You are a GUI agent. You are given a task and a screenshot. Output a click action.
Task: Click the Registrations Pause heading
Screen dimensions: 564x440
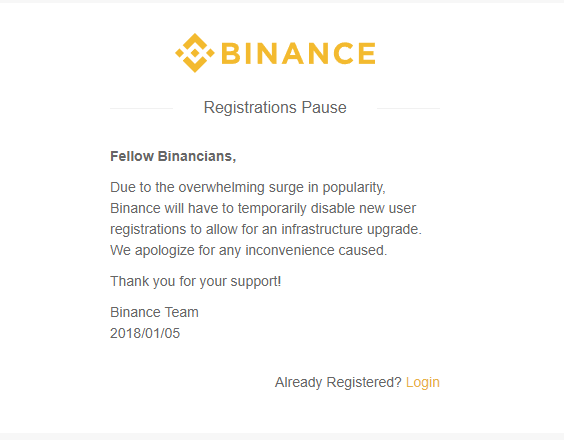coord(275,108)
